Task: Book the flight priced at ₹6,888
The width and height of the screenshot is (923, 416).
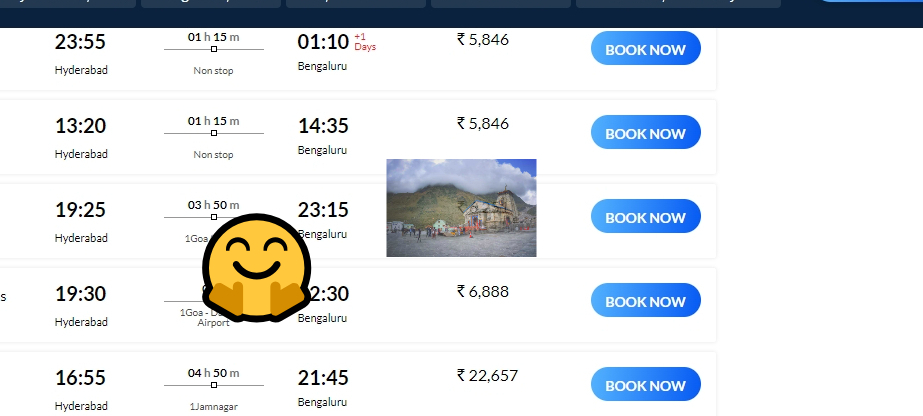Action: [646, 301]
